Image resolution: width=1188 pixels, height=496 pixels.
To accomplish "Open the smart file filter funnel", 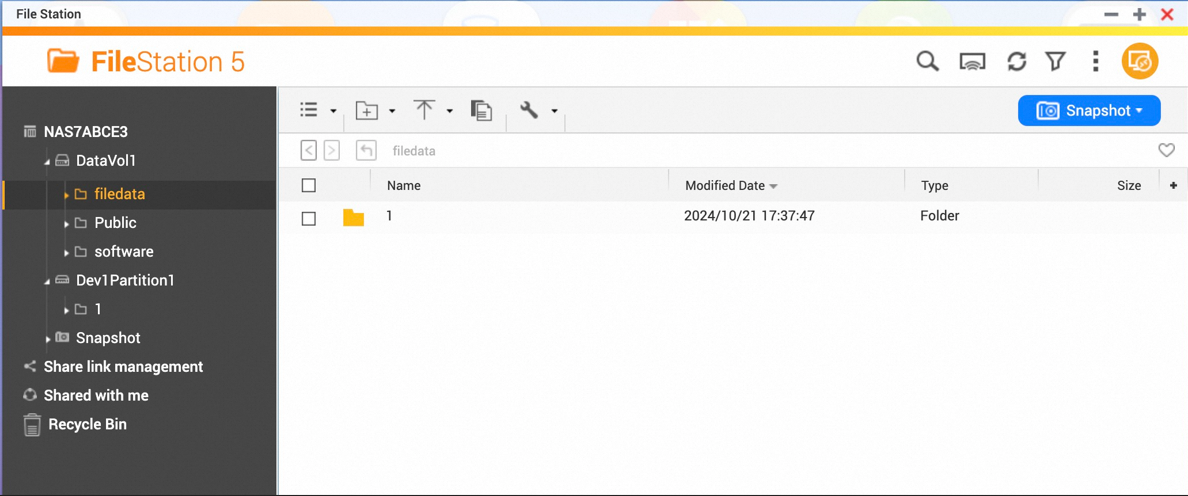I will tap(1055, 61).
